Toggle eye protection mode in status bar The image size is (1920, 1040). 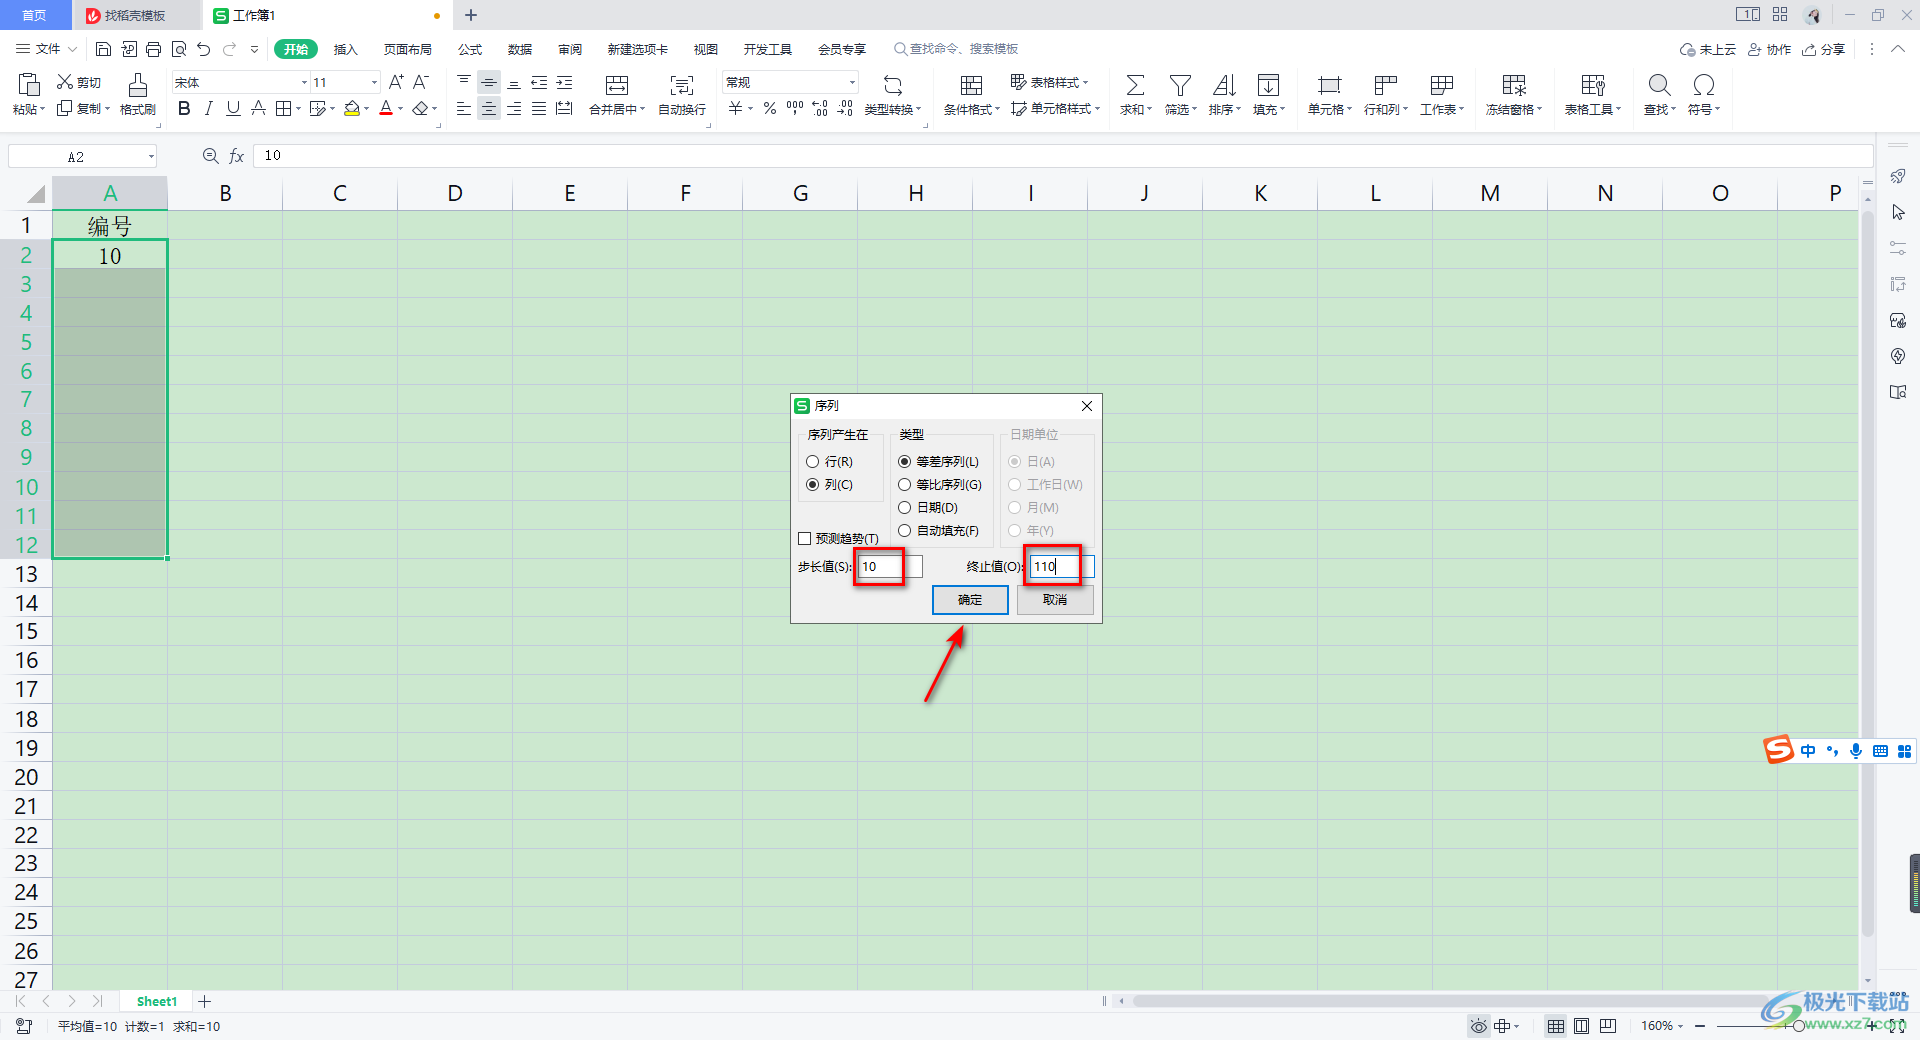click(1478, 1026)
